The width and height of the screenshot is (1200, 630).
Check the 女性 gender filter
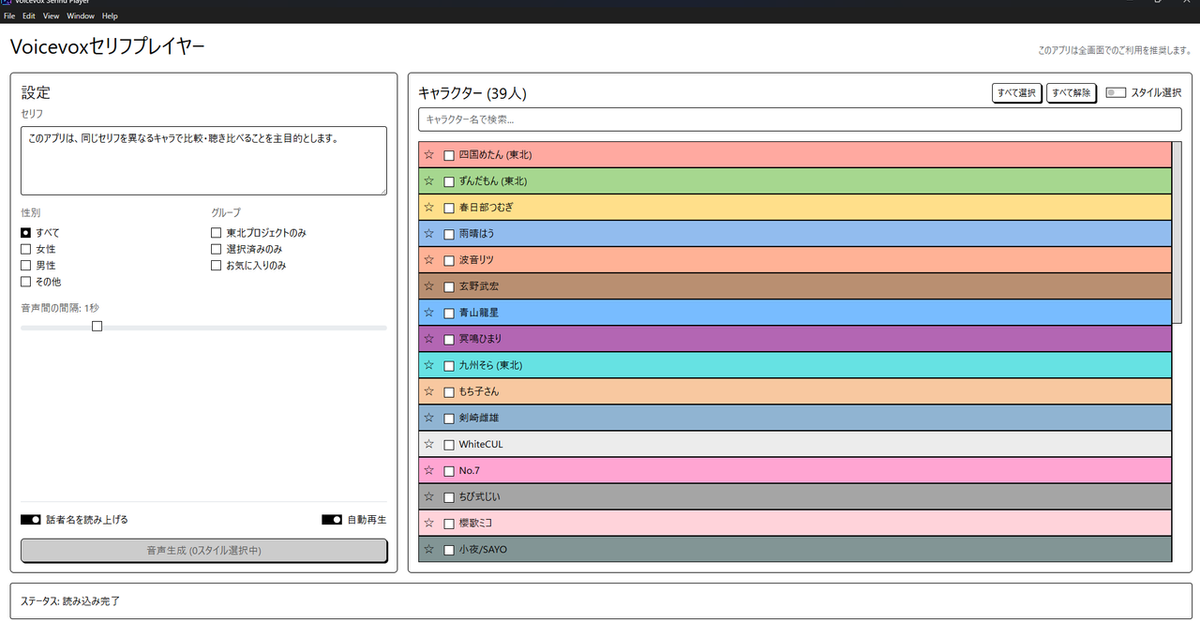26,249
